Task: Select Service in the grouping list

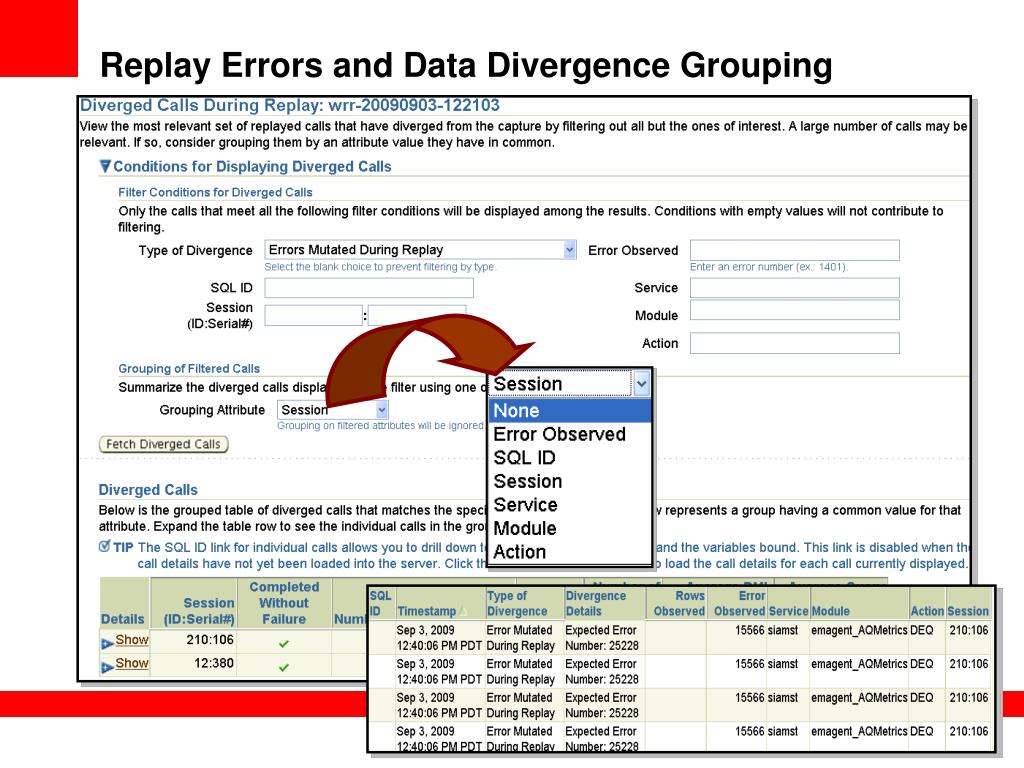Action: [x=570, y=505]
